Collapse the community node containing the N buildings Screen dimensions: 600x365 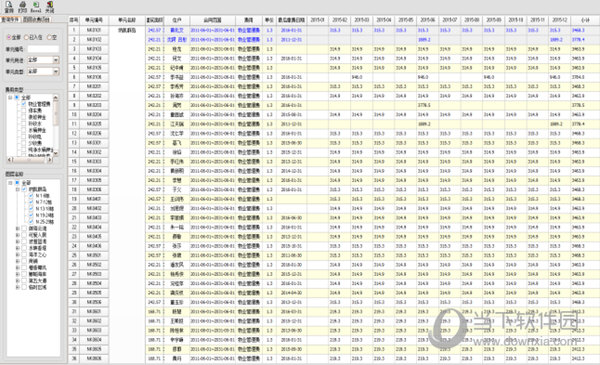[17, 189]
